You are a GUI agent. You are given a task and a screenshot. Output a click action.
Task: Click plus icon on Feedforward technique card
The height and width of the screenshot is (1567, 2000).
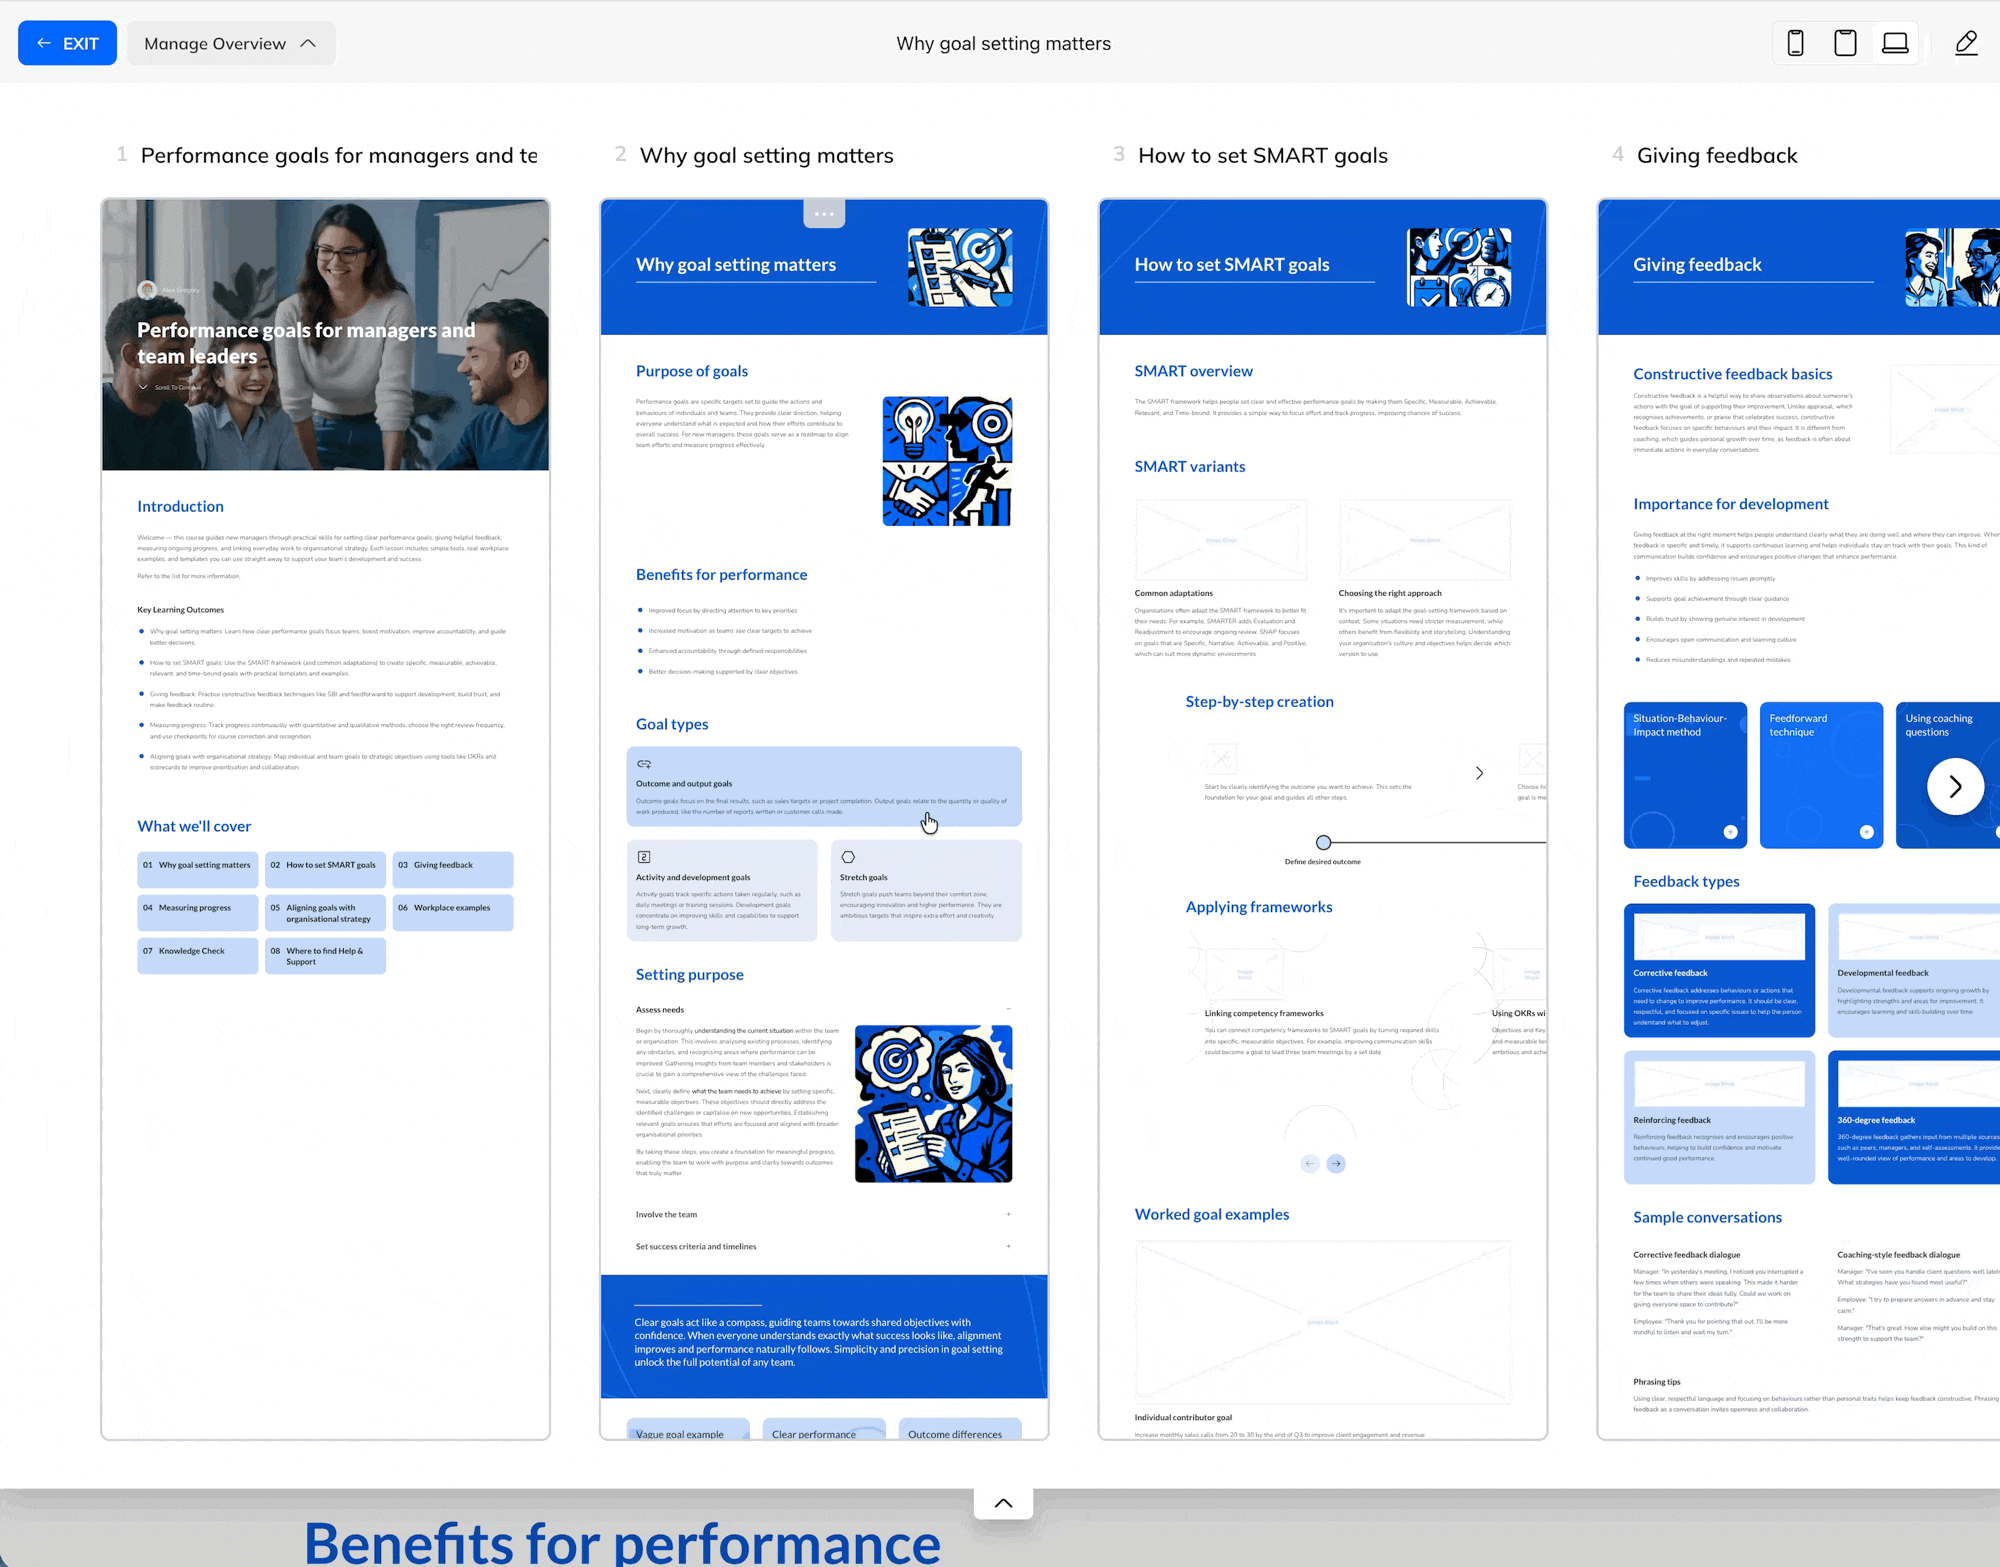click(x=1866, y=832)
